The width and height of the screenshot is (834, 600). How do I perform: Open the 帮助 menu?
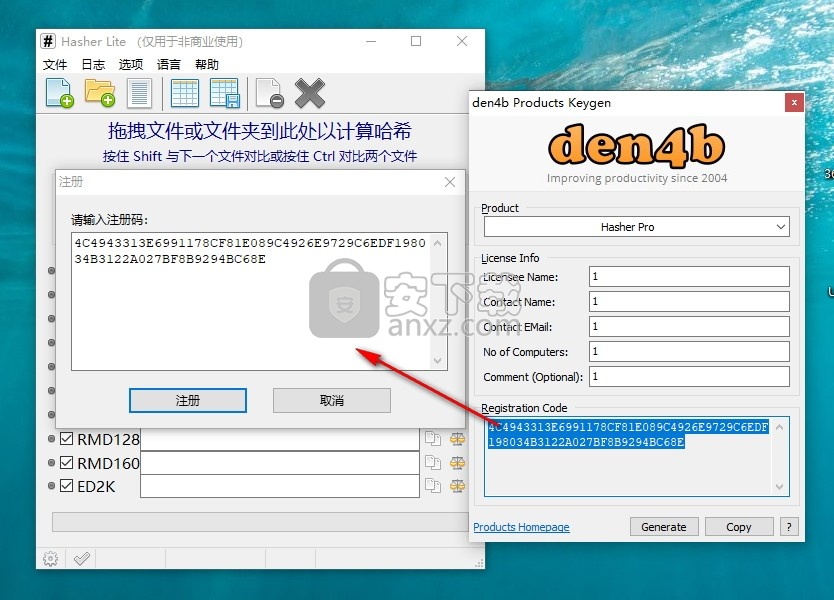tap(207, 64)
